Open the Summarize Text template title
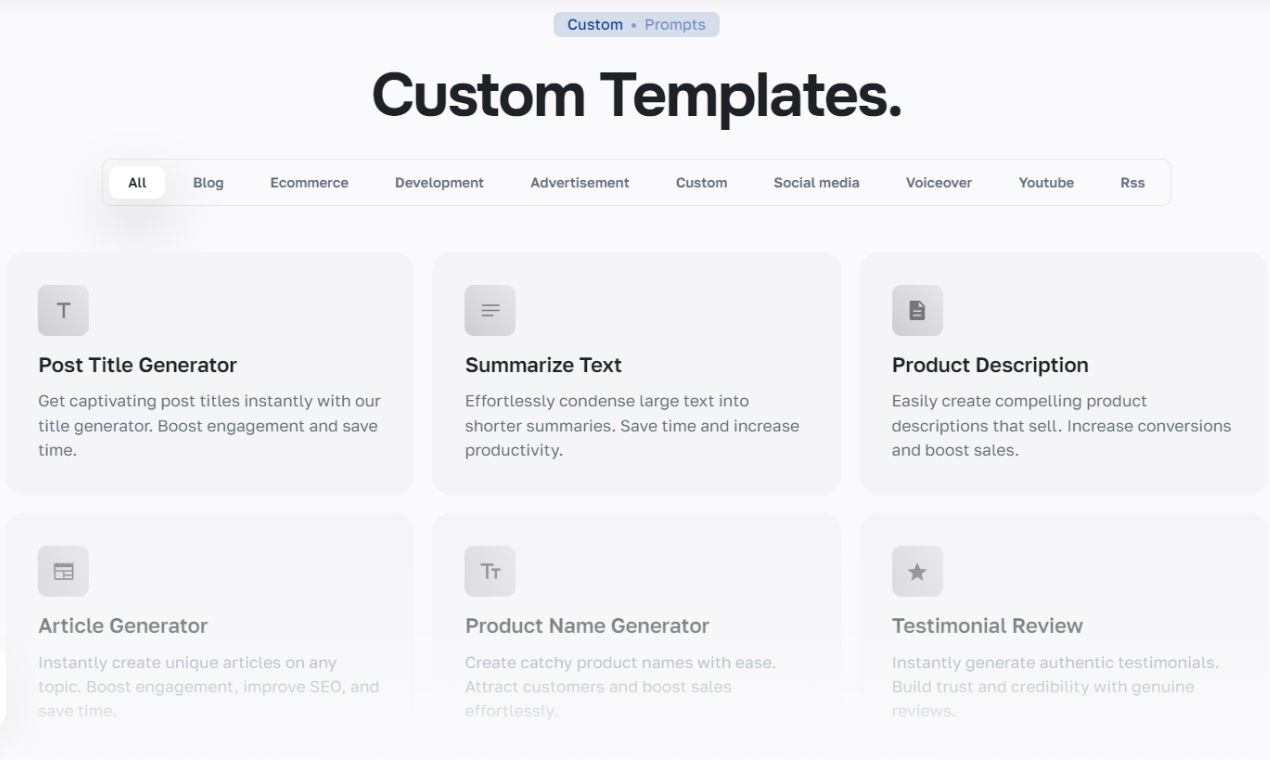1270x760 pixels. [x=543, y=365]
